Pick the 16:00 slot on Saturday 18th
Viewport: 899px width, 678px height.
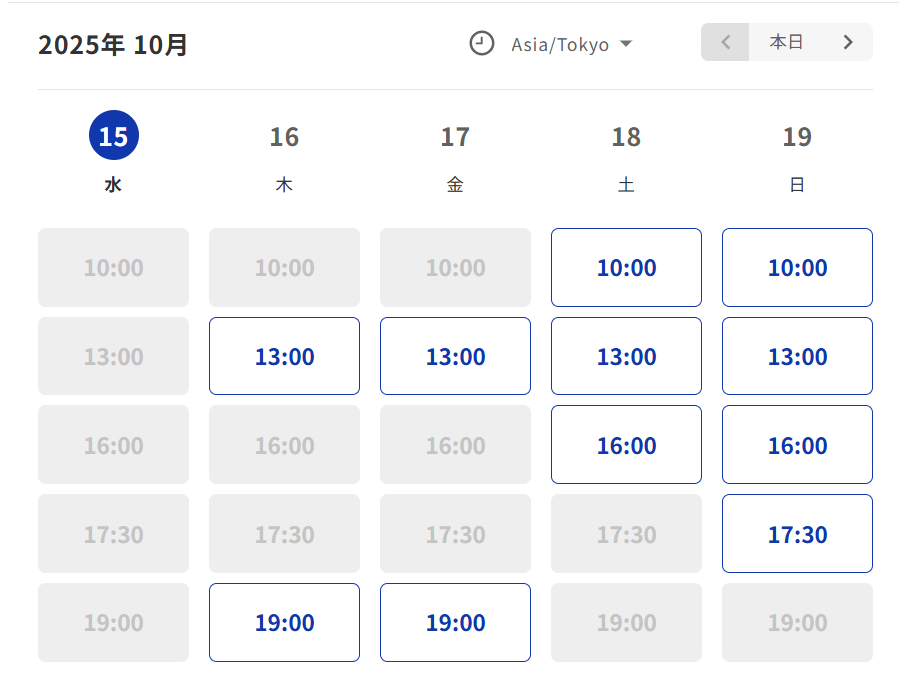tap(626, 445)
